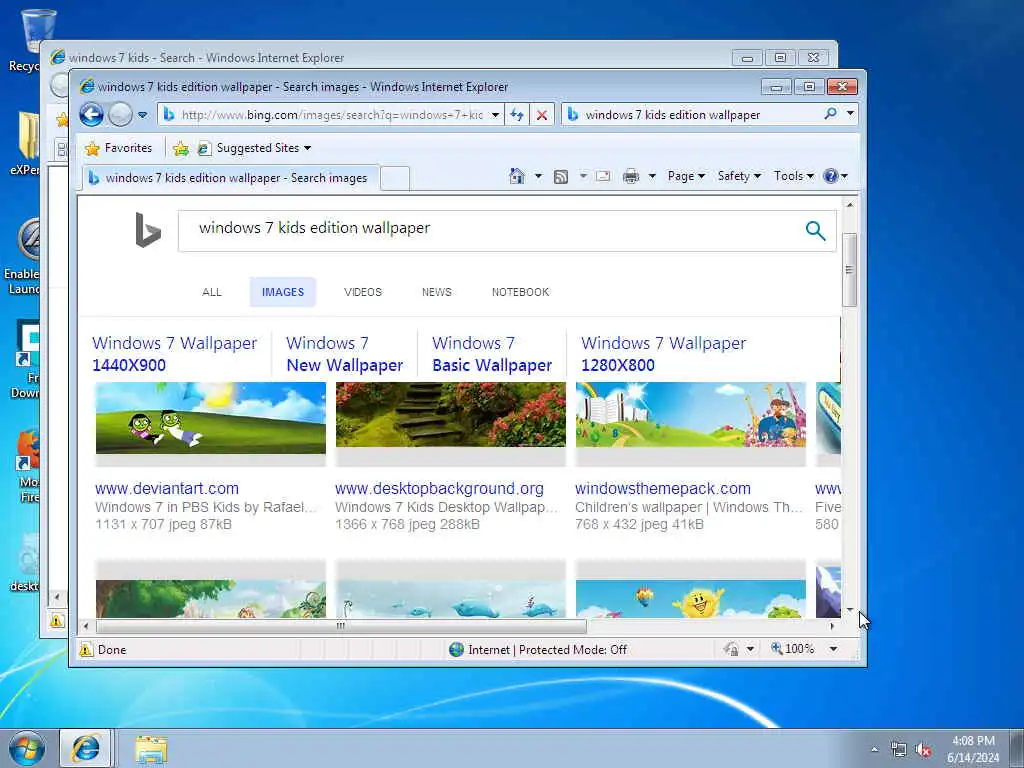Open the www.deviantart.com link
The height and width of the screenshot is (768, 1024).
[167, 488]
